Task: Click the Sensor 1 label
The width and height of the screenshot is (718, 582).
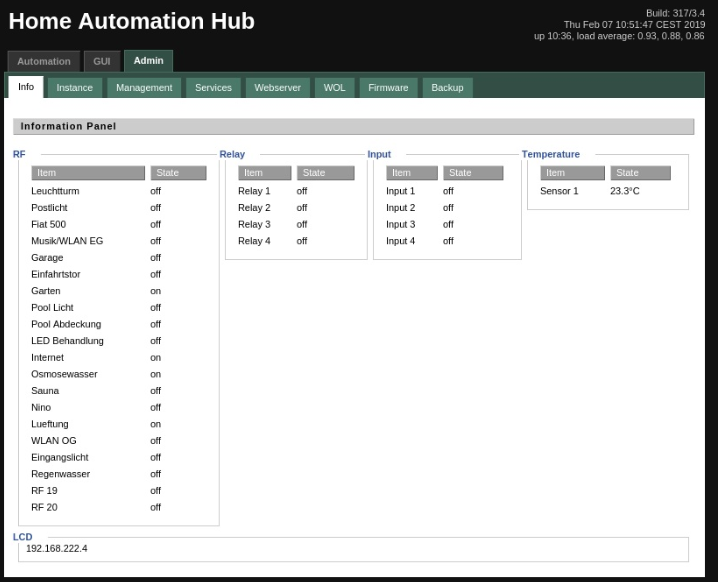Action: click(x=559, y=191)
